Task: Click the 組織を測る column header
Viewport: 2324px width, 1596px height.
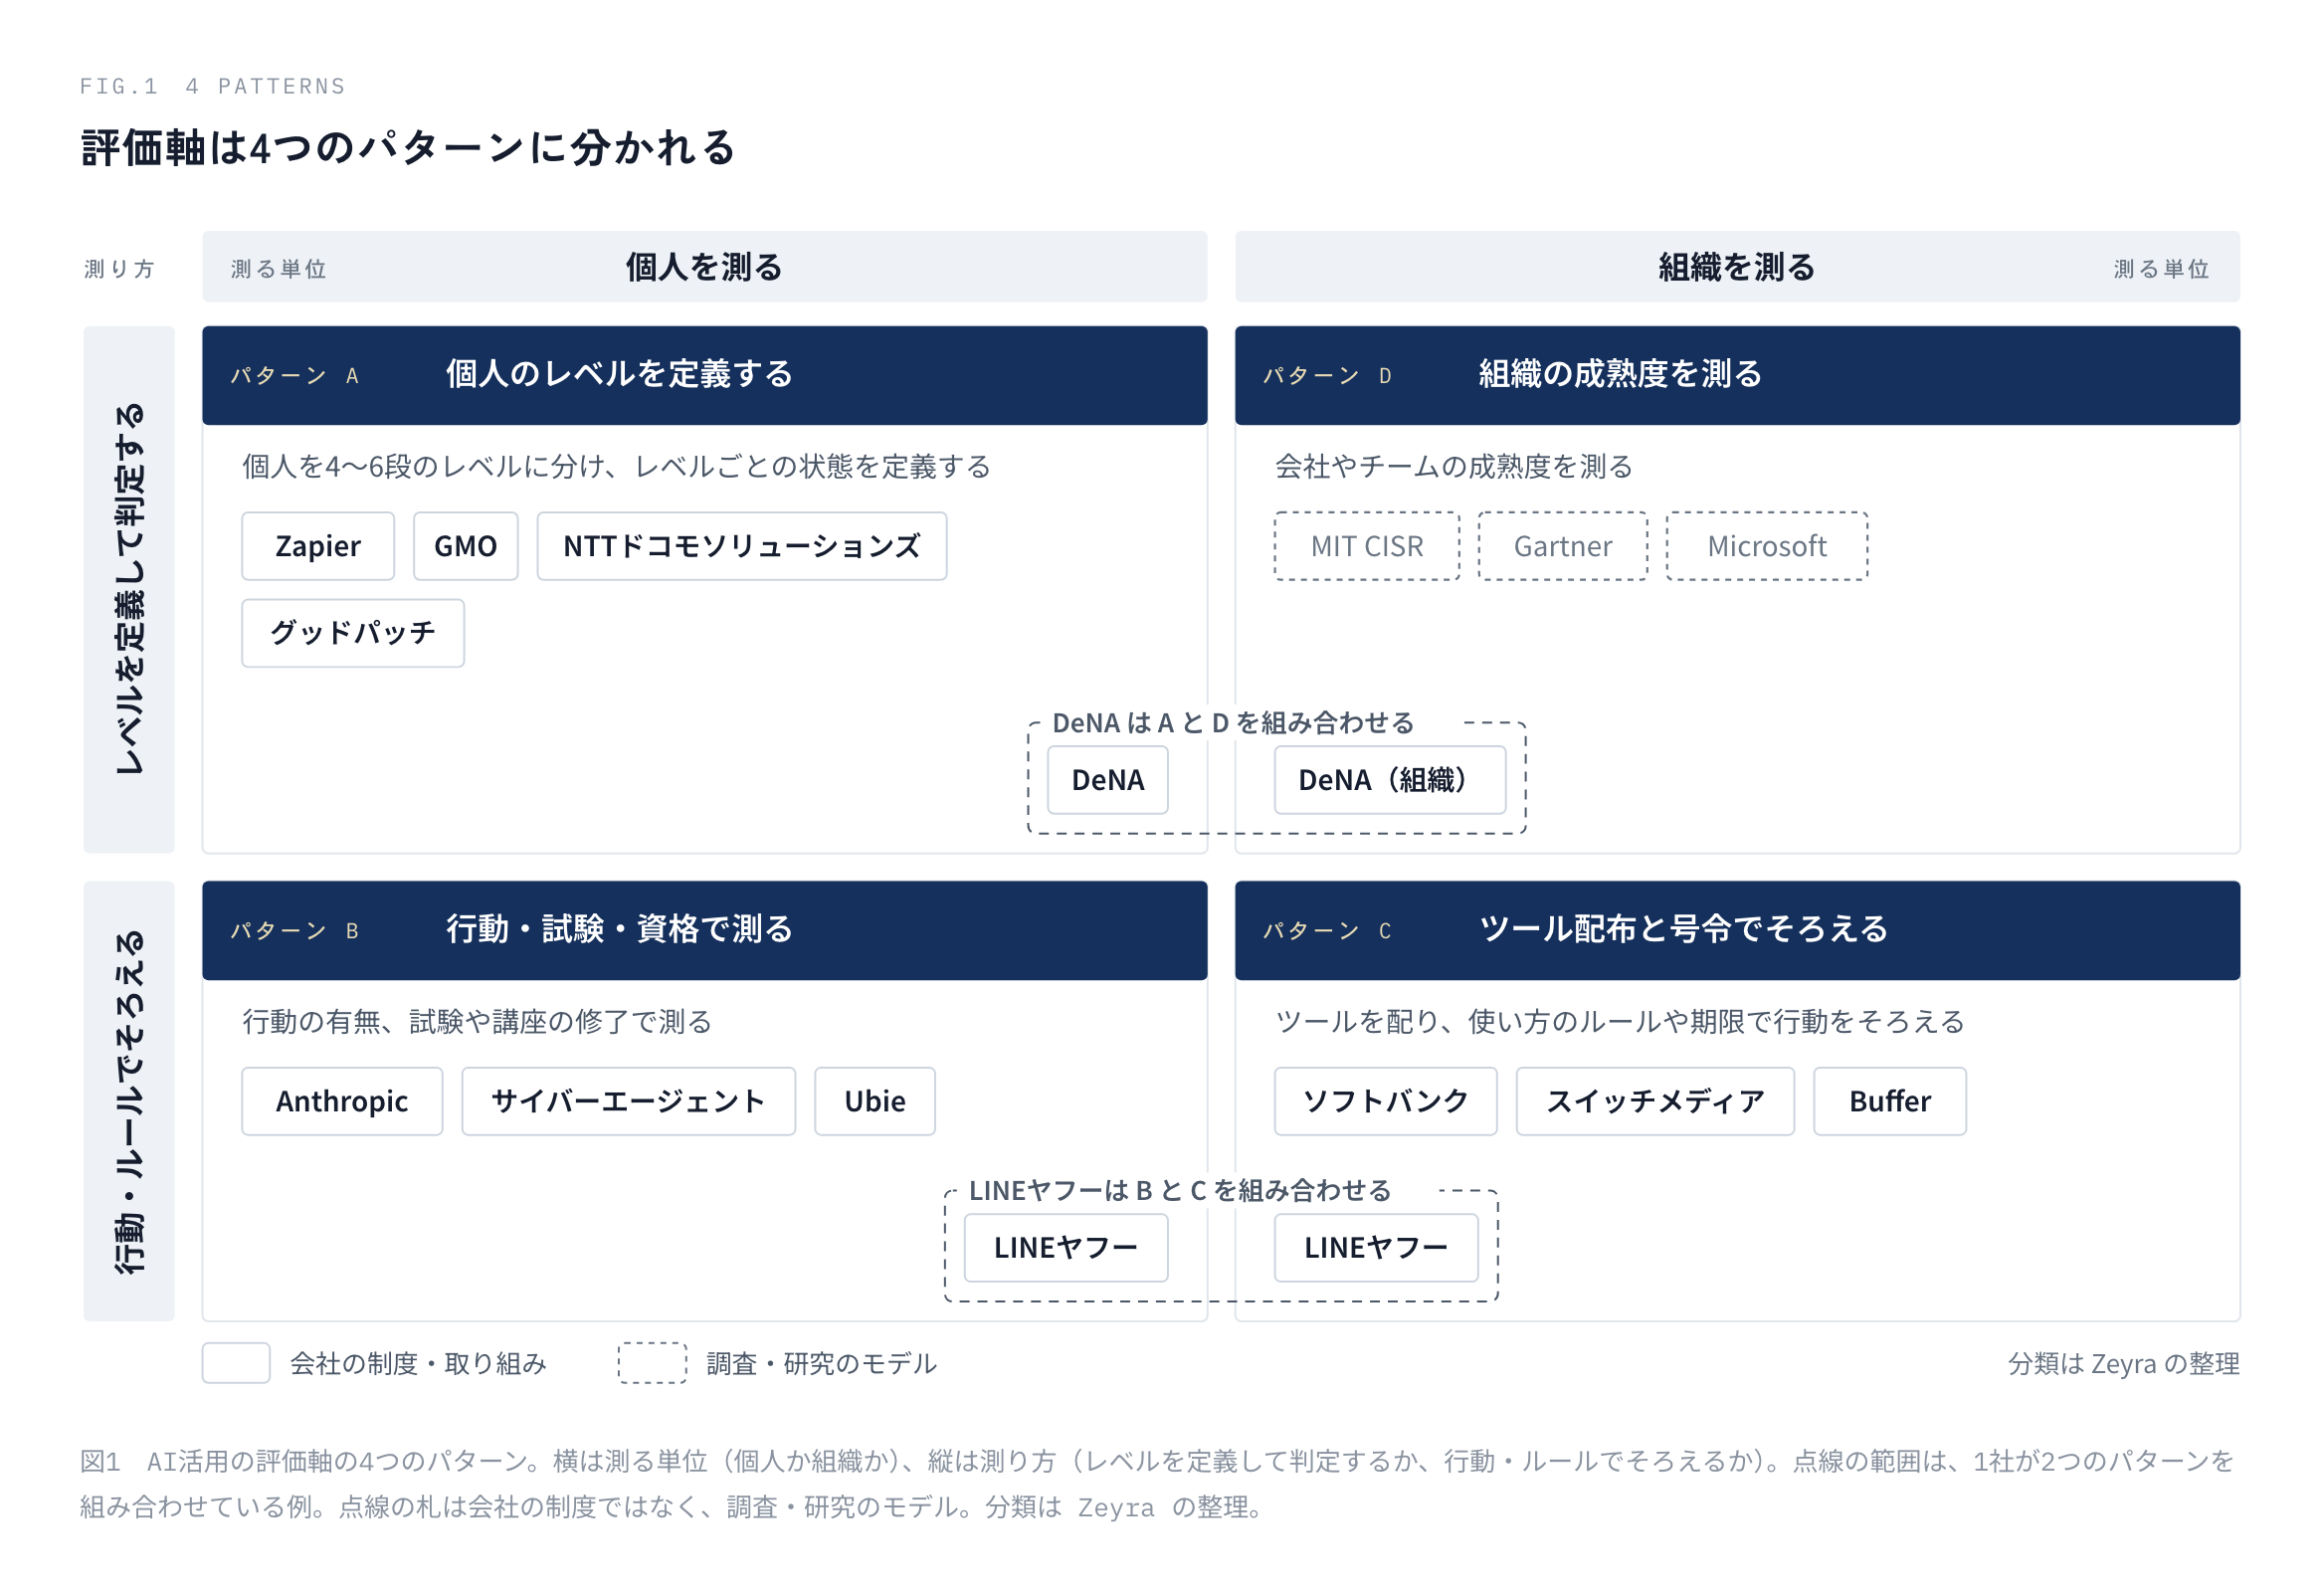Action: point(1738,267)
